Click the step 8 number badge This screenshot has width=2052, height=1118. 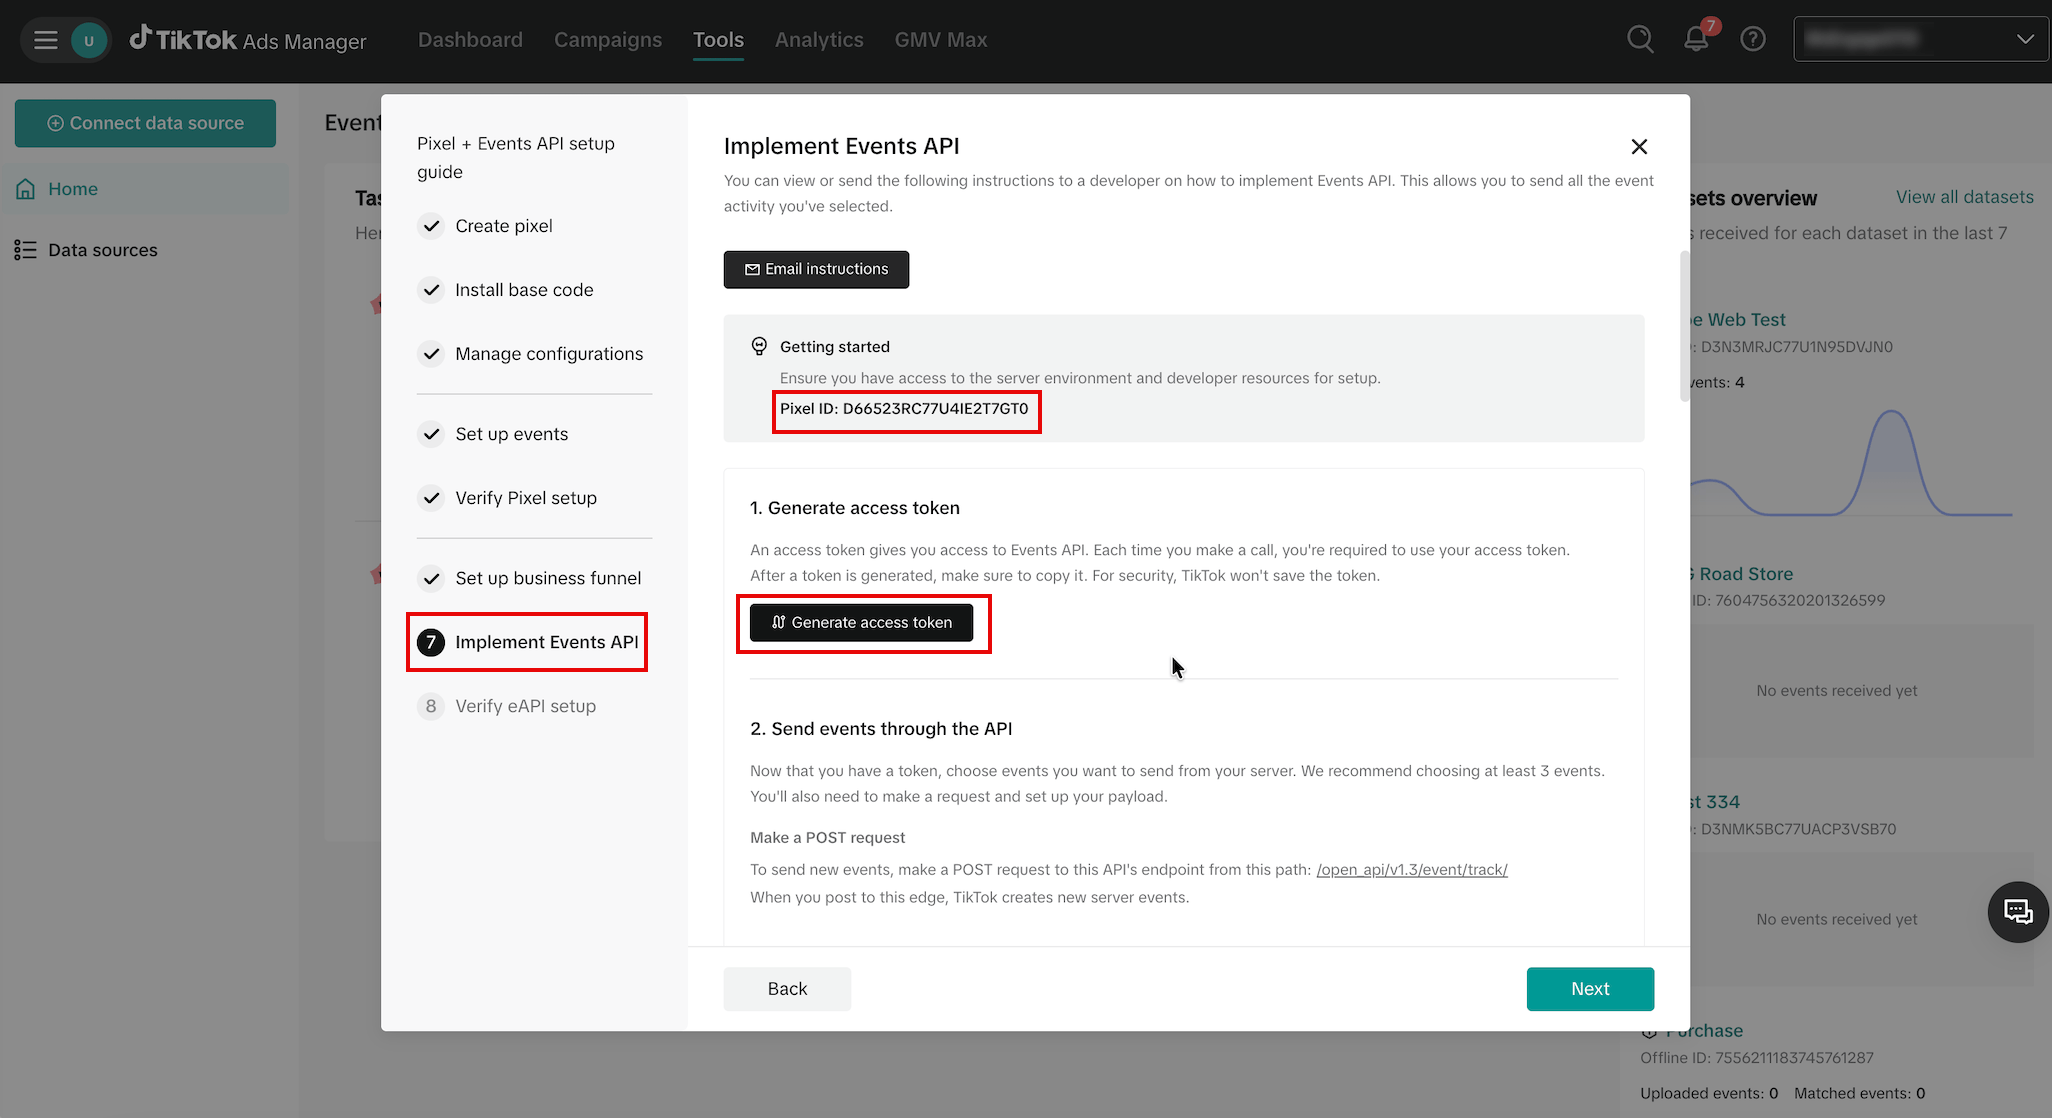pos(431,706)
